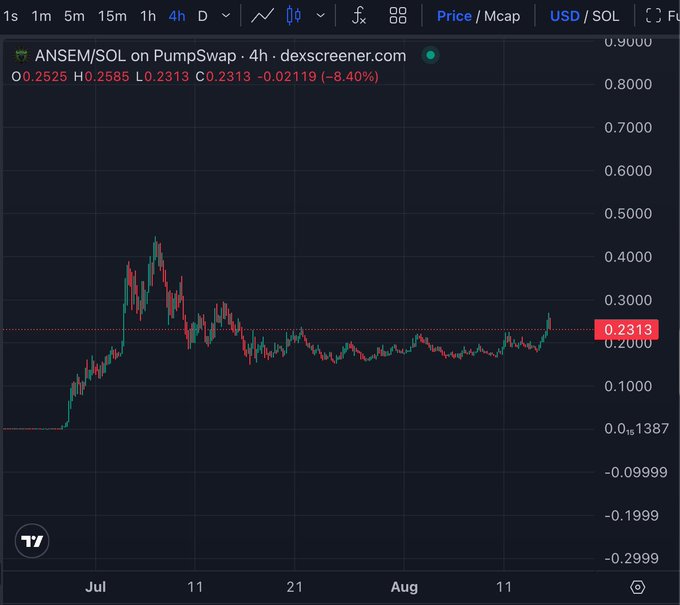Select the active 4h timeframe
The width and height of the screenshot is (680, 605).
coord(177,16)
